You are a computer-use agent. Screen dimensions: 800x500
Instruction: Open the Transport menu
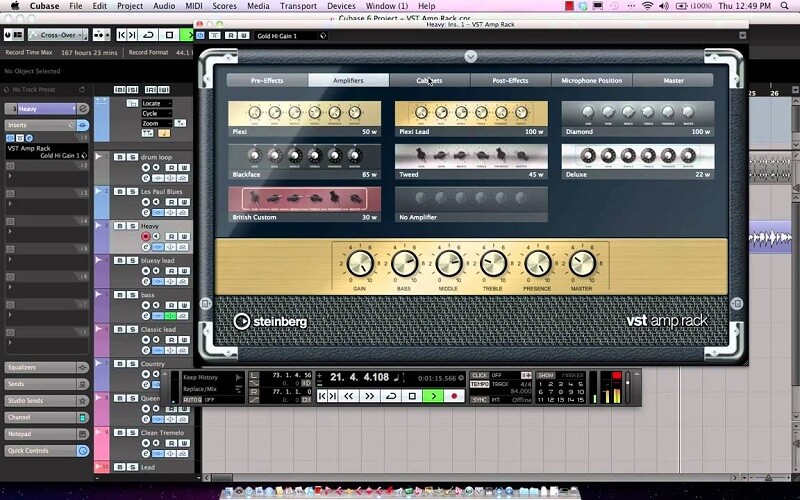pos(298,6)
